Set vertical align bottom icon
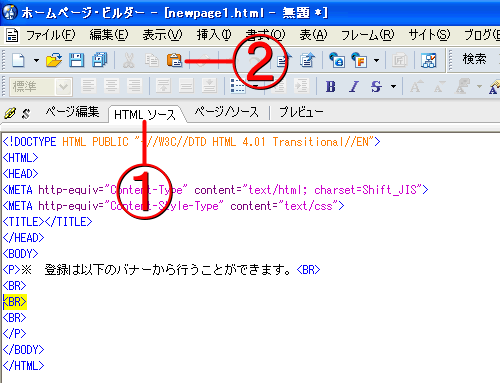500x383 pixels. 209,86
